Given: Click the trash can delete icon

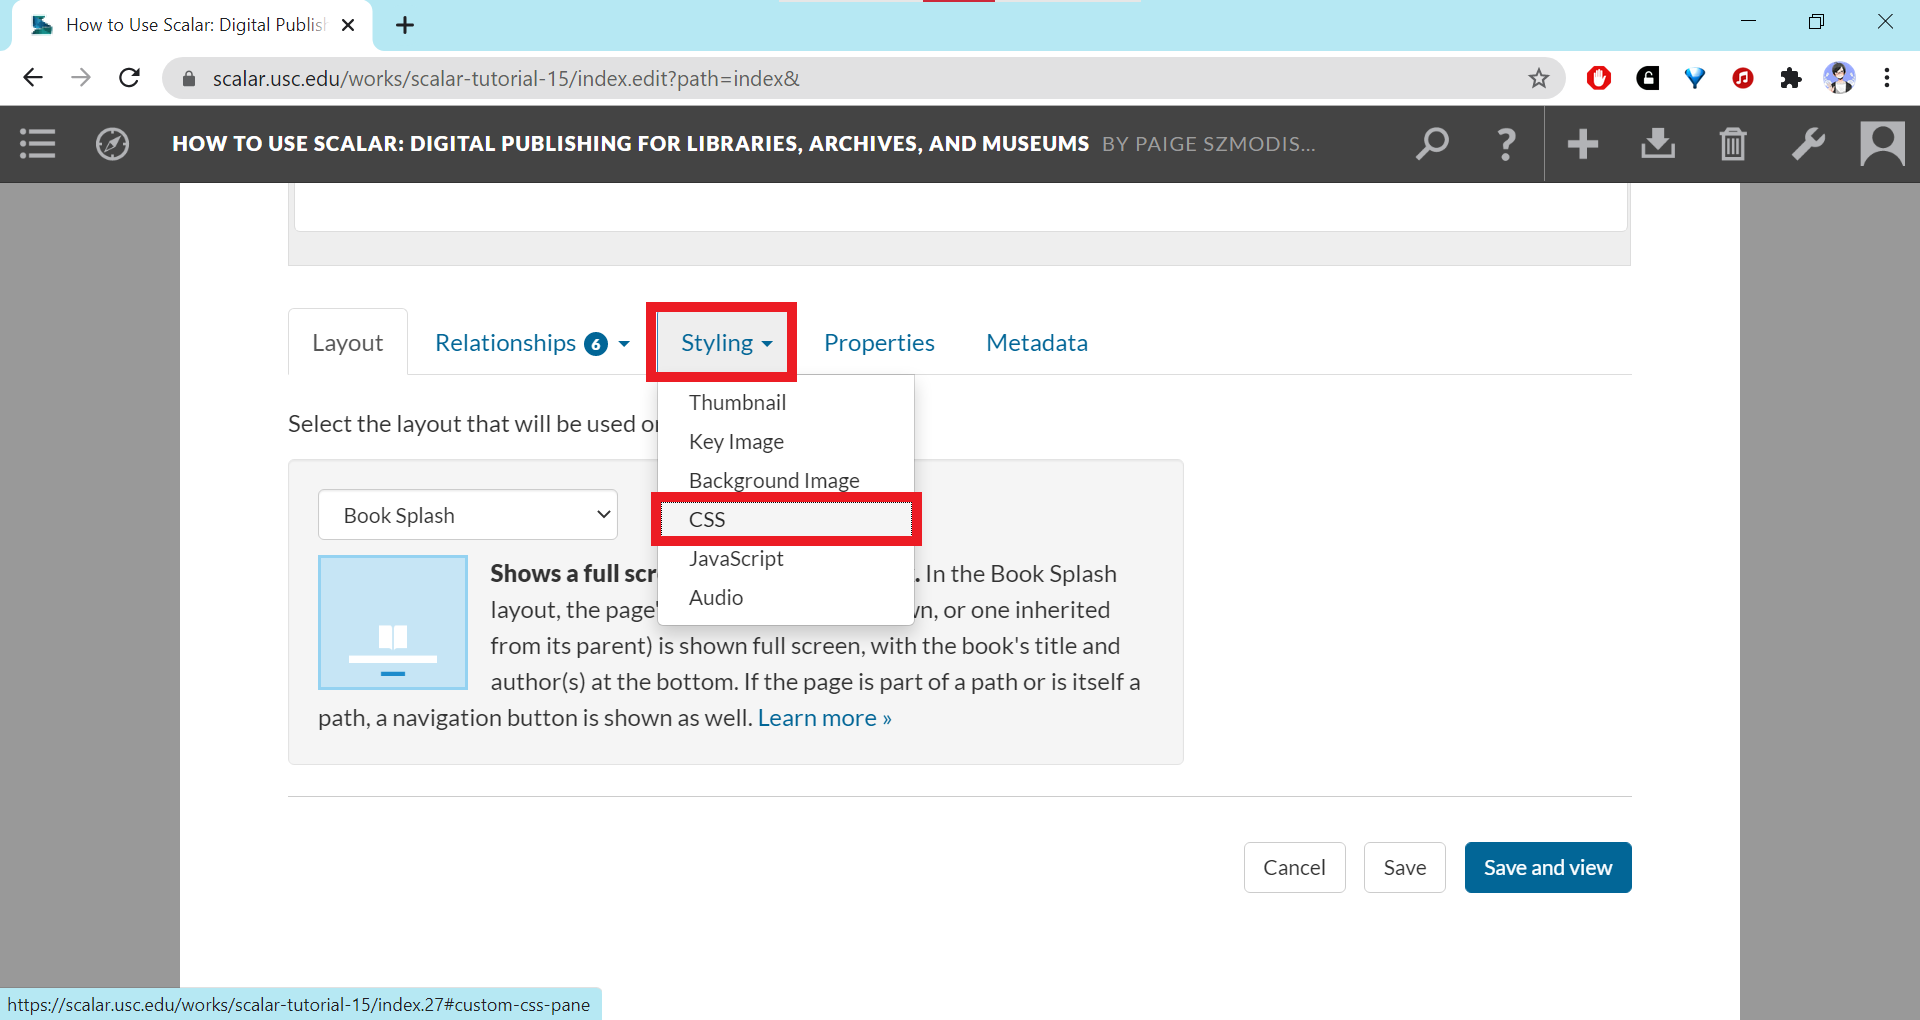Looking at the screenshot, I should (x=1732, y=144).
